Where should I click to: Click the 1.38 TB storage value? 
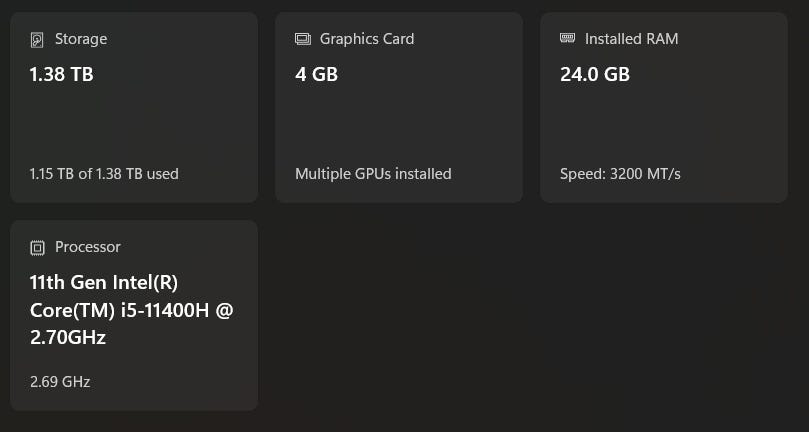coord(62,74)
